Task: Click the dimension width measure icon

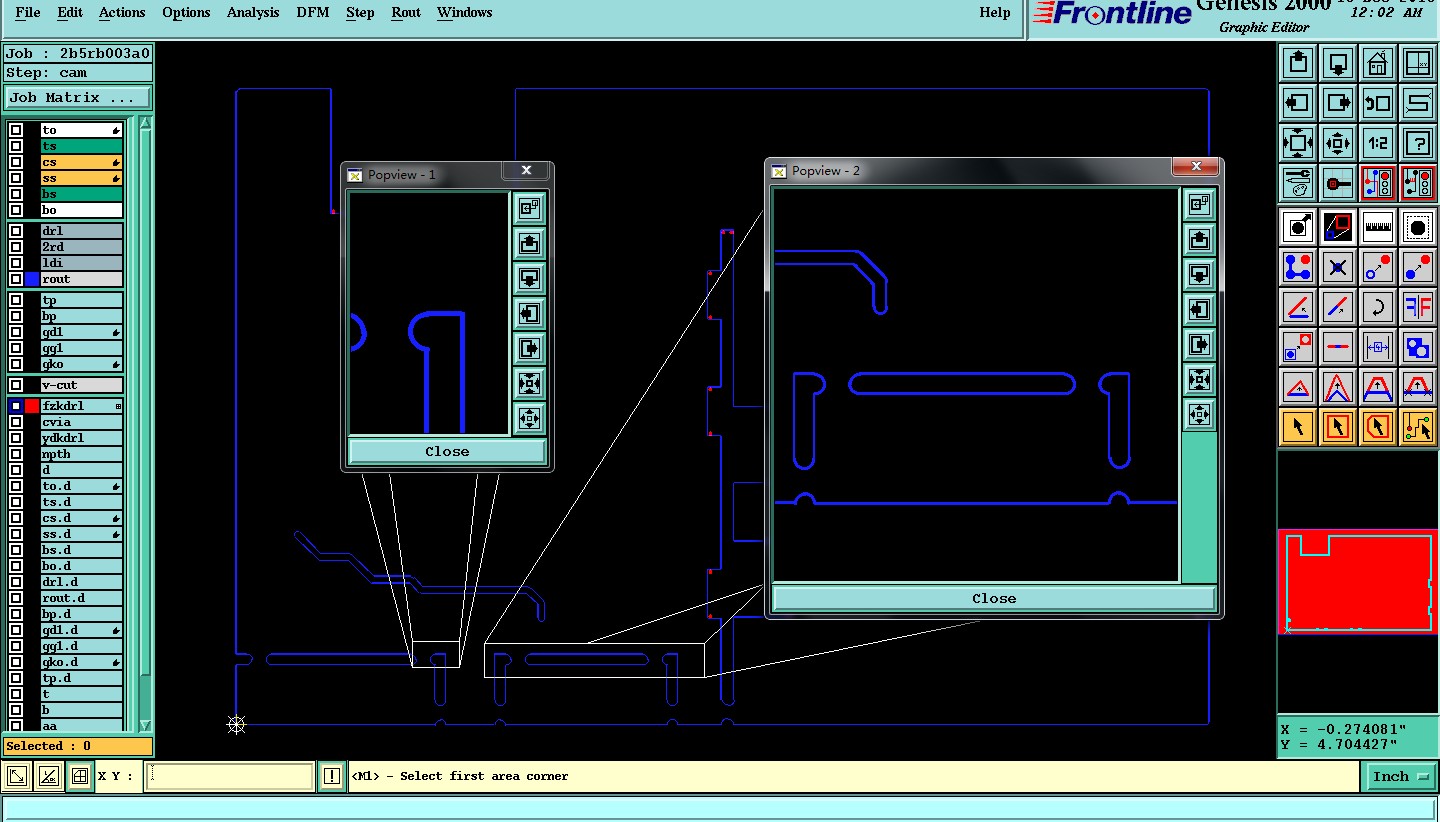Action: point(1378,347)
